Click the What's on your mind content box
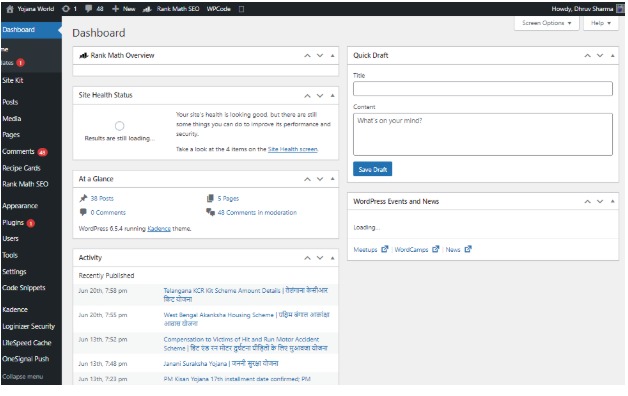The image size is (628, 396). point(483,135)
